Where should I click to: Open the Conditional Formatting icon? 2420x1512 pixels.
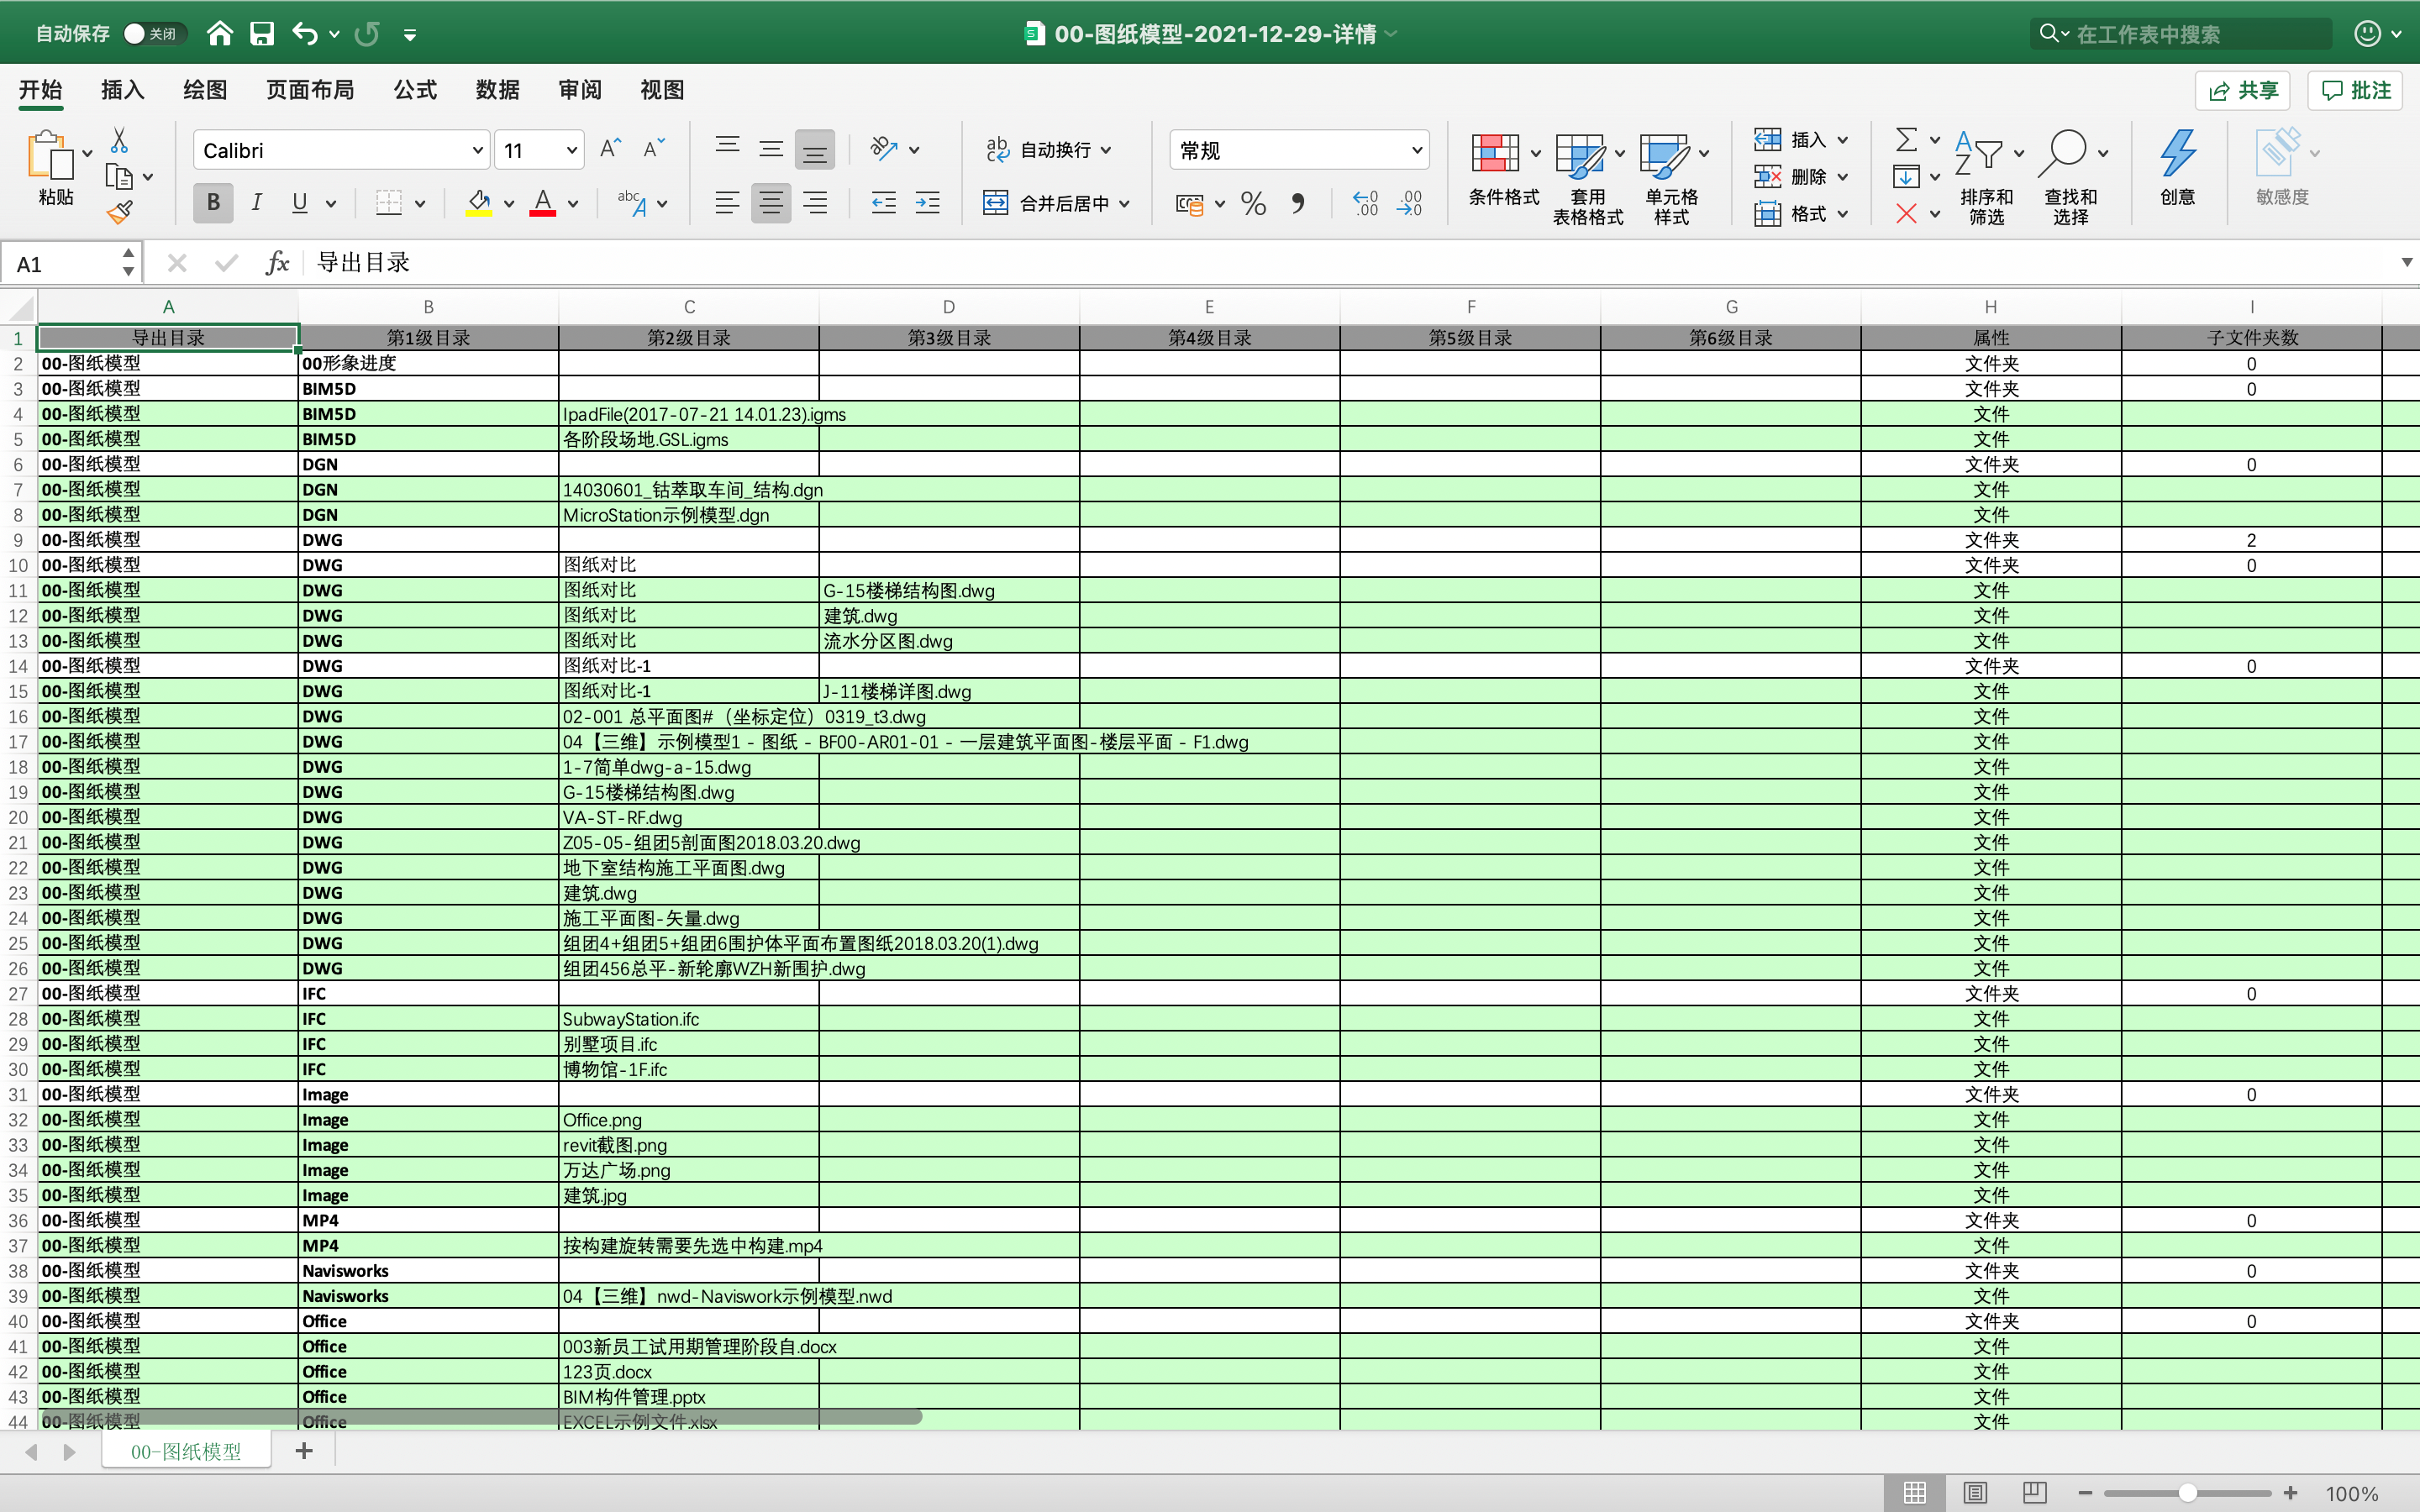point(1496,154)
